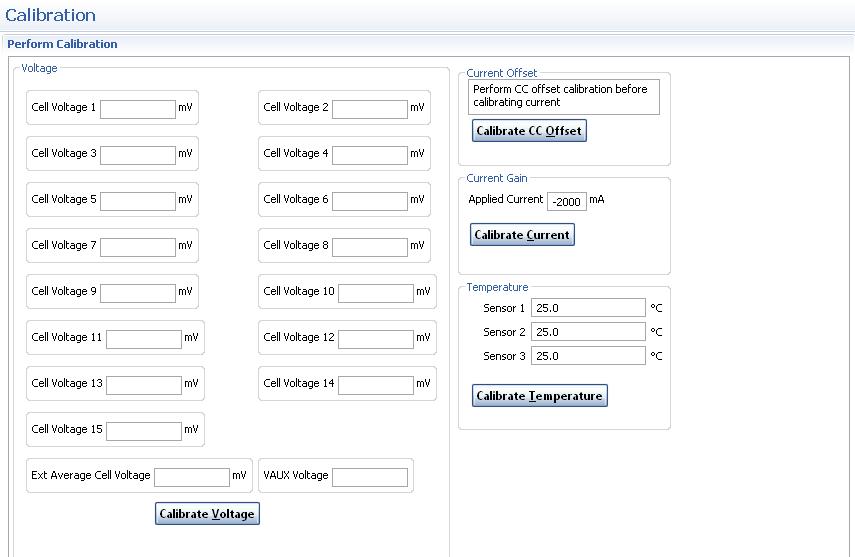855x557 pixels.
Task: Select the Cell Voltage 11 input
Action: tap(144, 338)
